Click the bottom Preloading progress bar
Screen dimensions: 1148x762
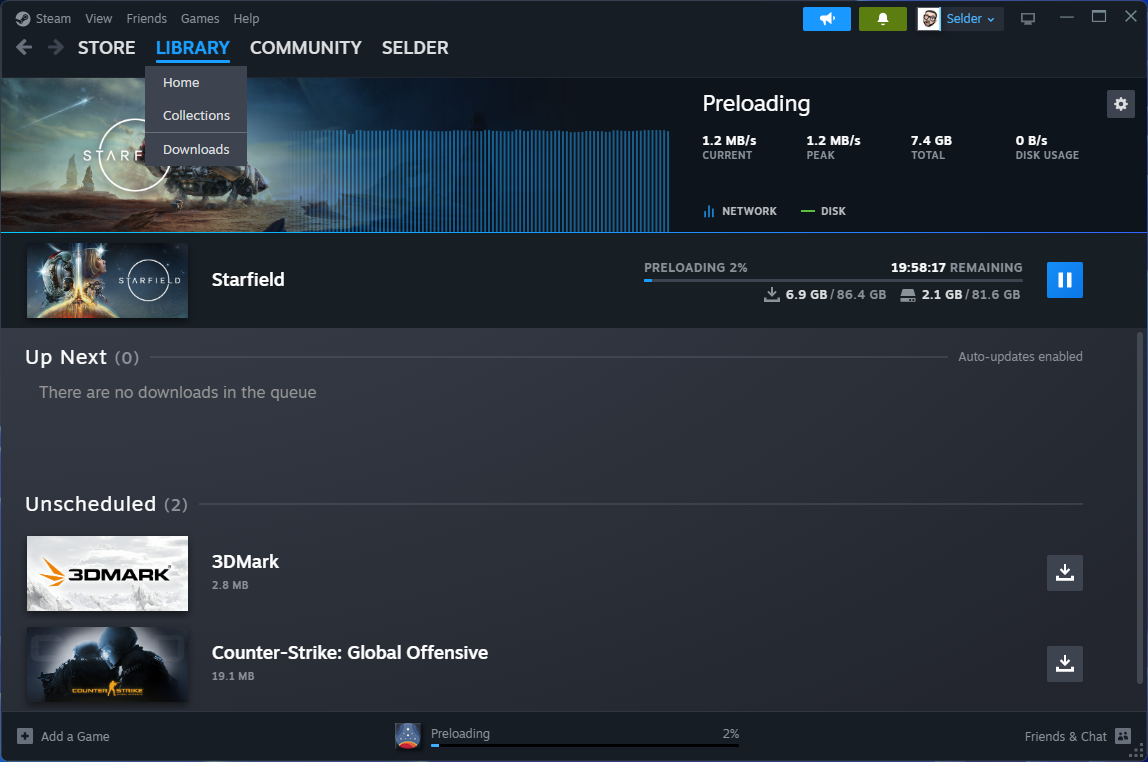(x=584, y=744)
